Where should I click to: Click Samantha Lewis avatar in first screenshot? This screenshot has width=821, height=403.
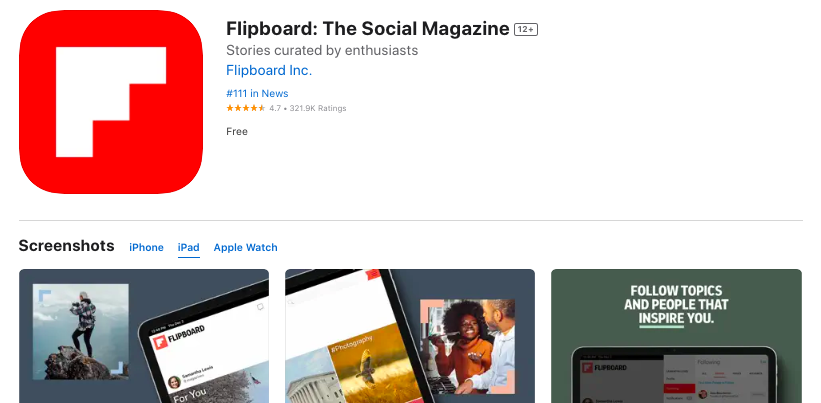(174, 383)
